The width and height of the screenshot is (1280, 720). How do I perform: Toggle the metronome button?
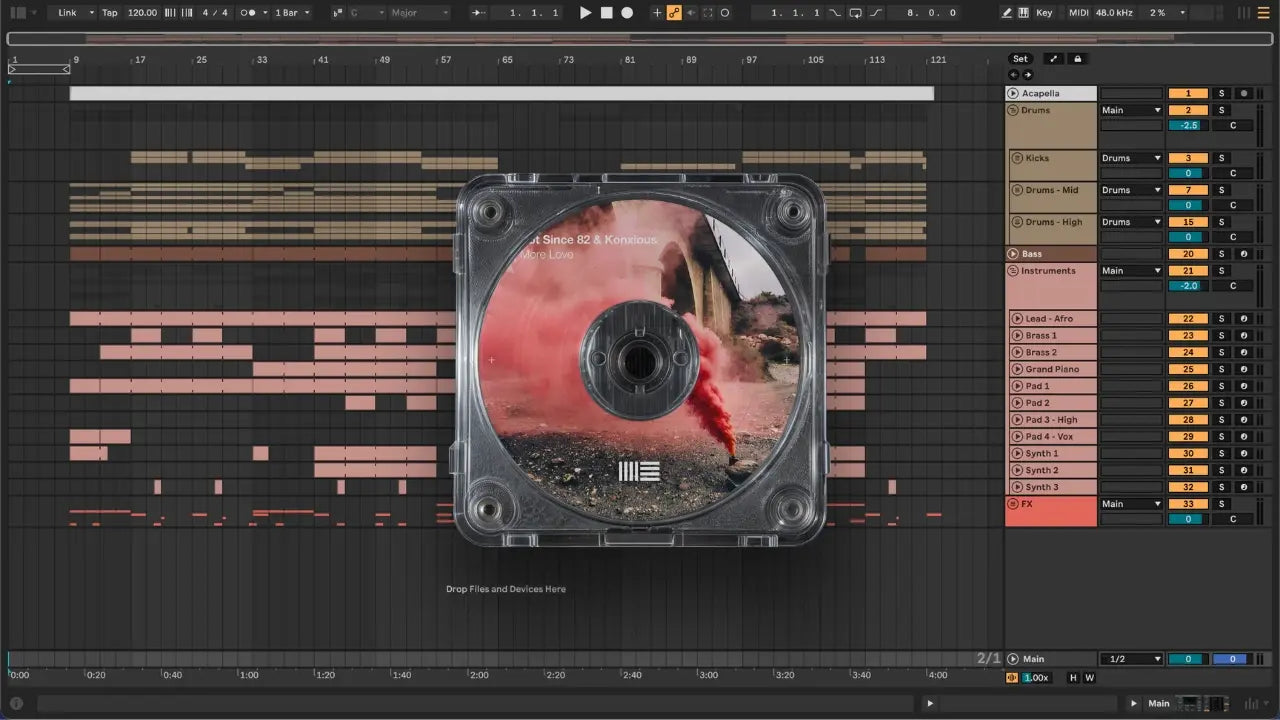point(250,13)
